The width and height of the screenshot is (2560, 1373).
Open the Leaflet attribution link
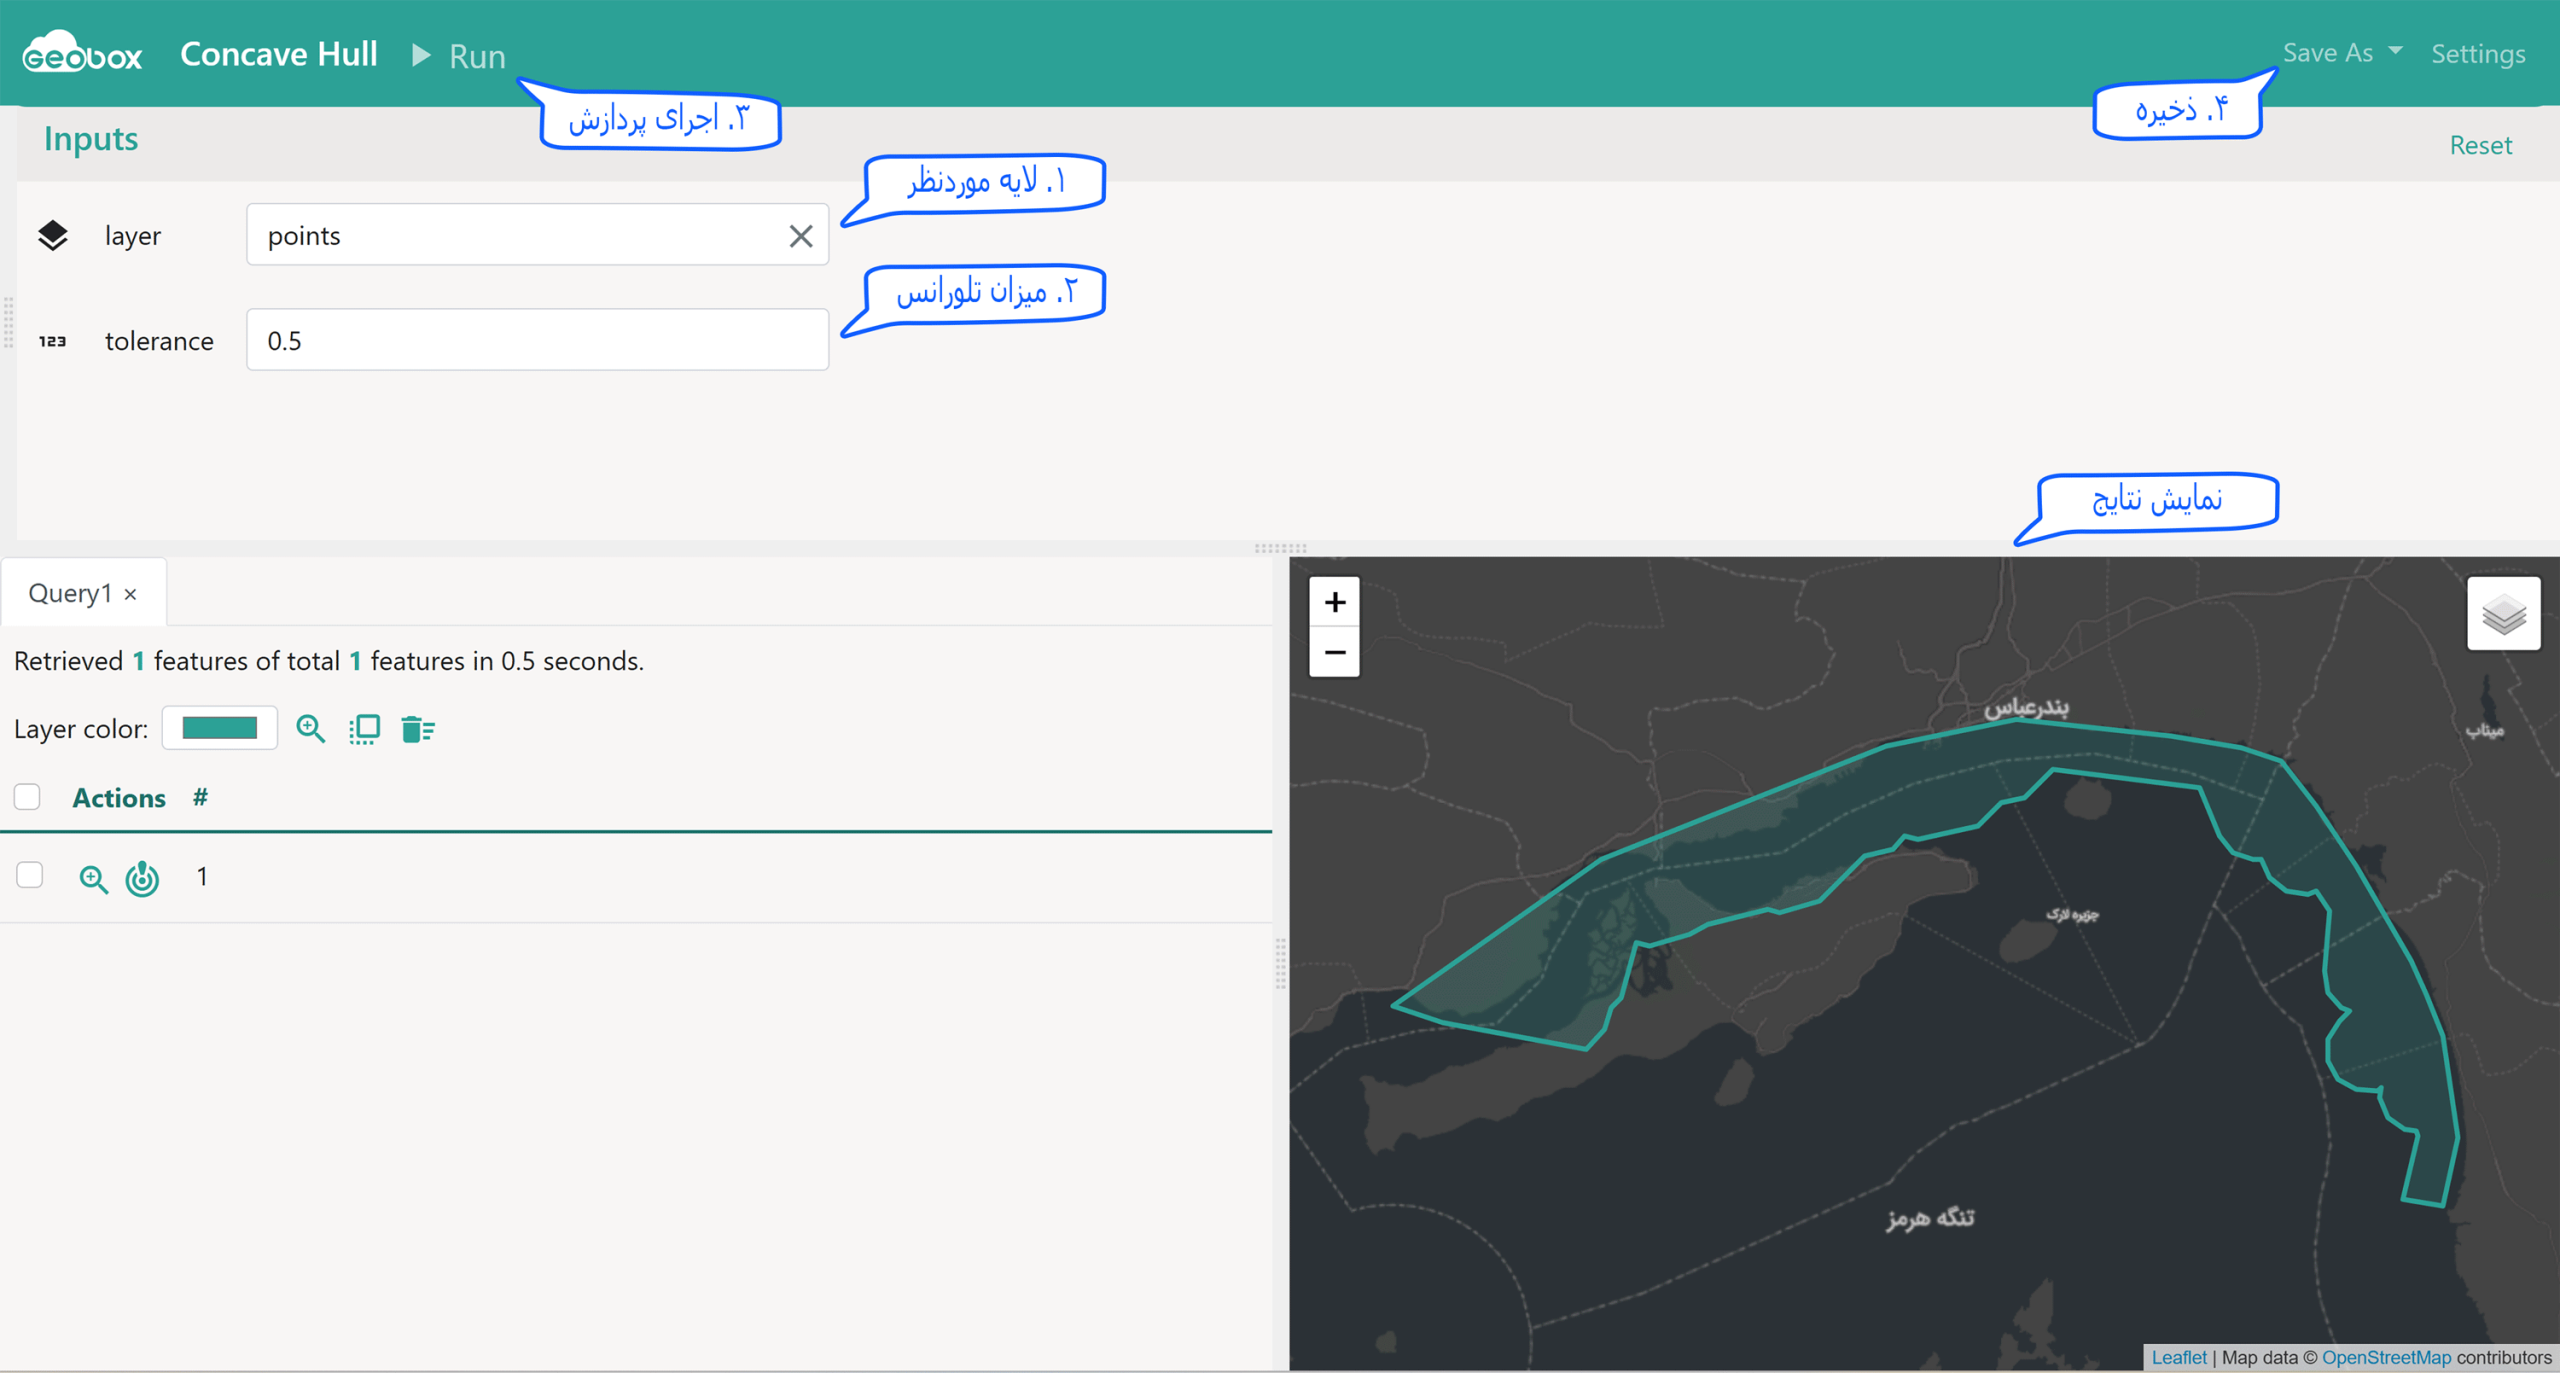2178,1357
